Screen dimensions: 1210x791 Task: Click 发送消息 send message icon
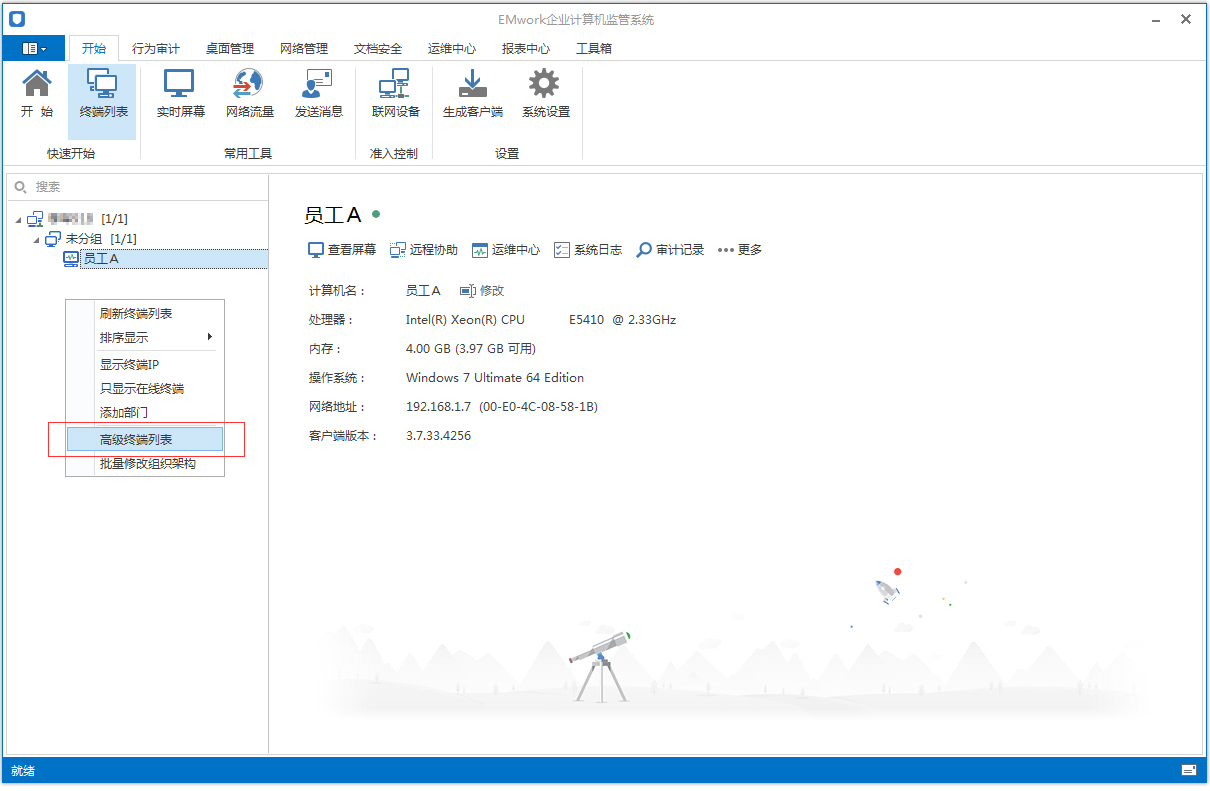[318, 95]
